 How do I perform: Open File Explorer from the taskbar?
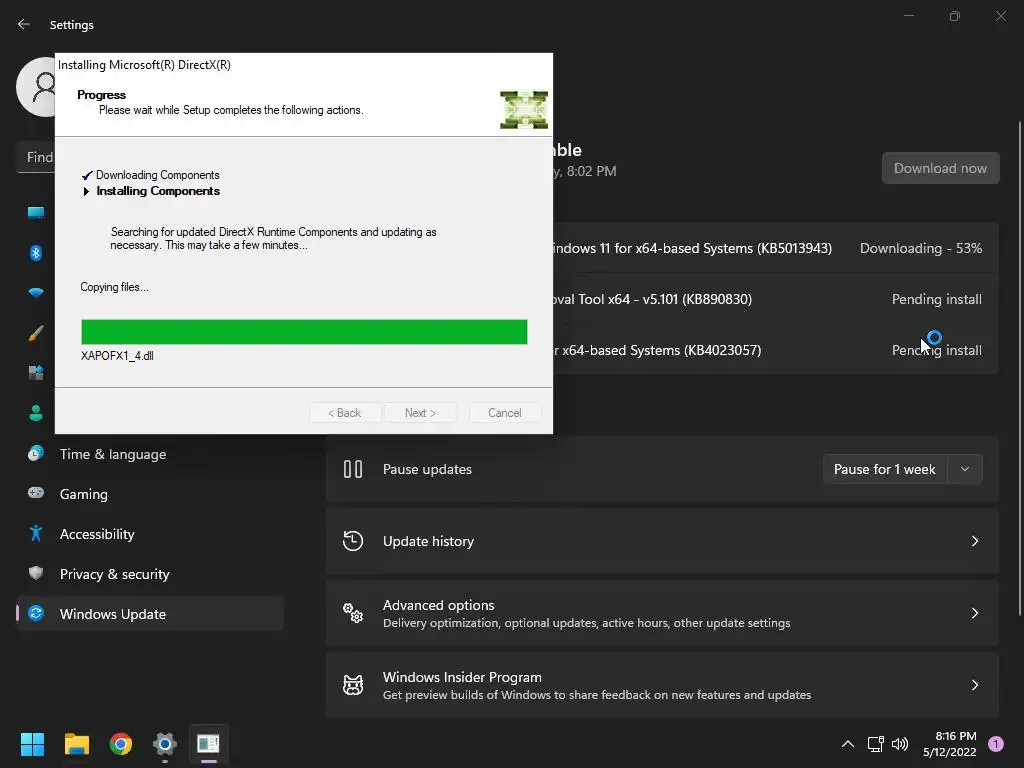pyautogui.click(x=76, y=743)
